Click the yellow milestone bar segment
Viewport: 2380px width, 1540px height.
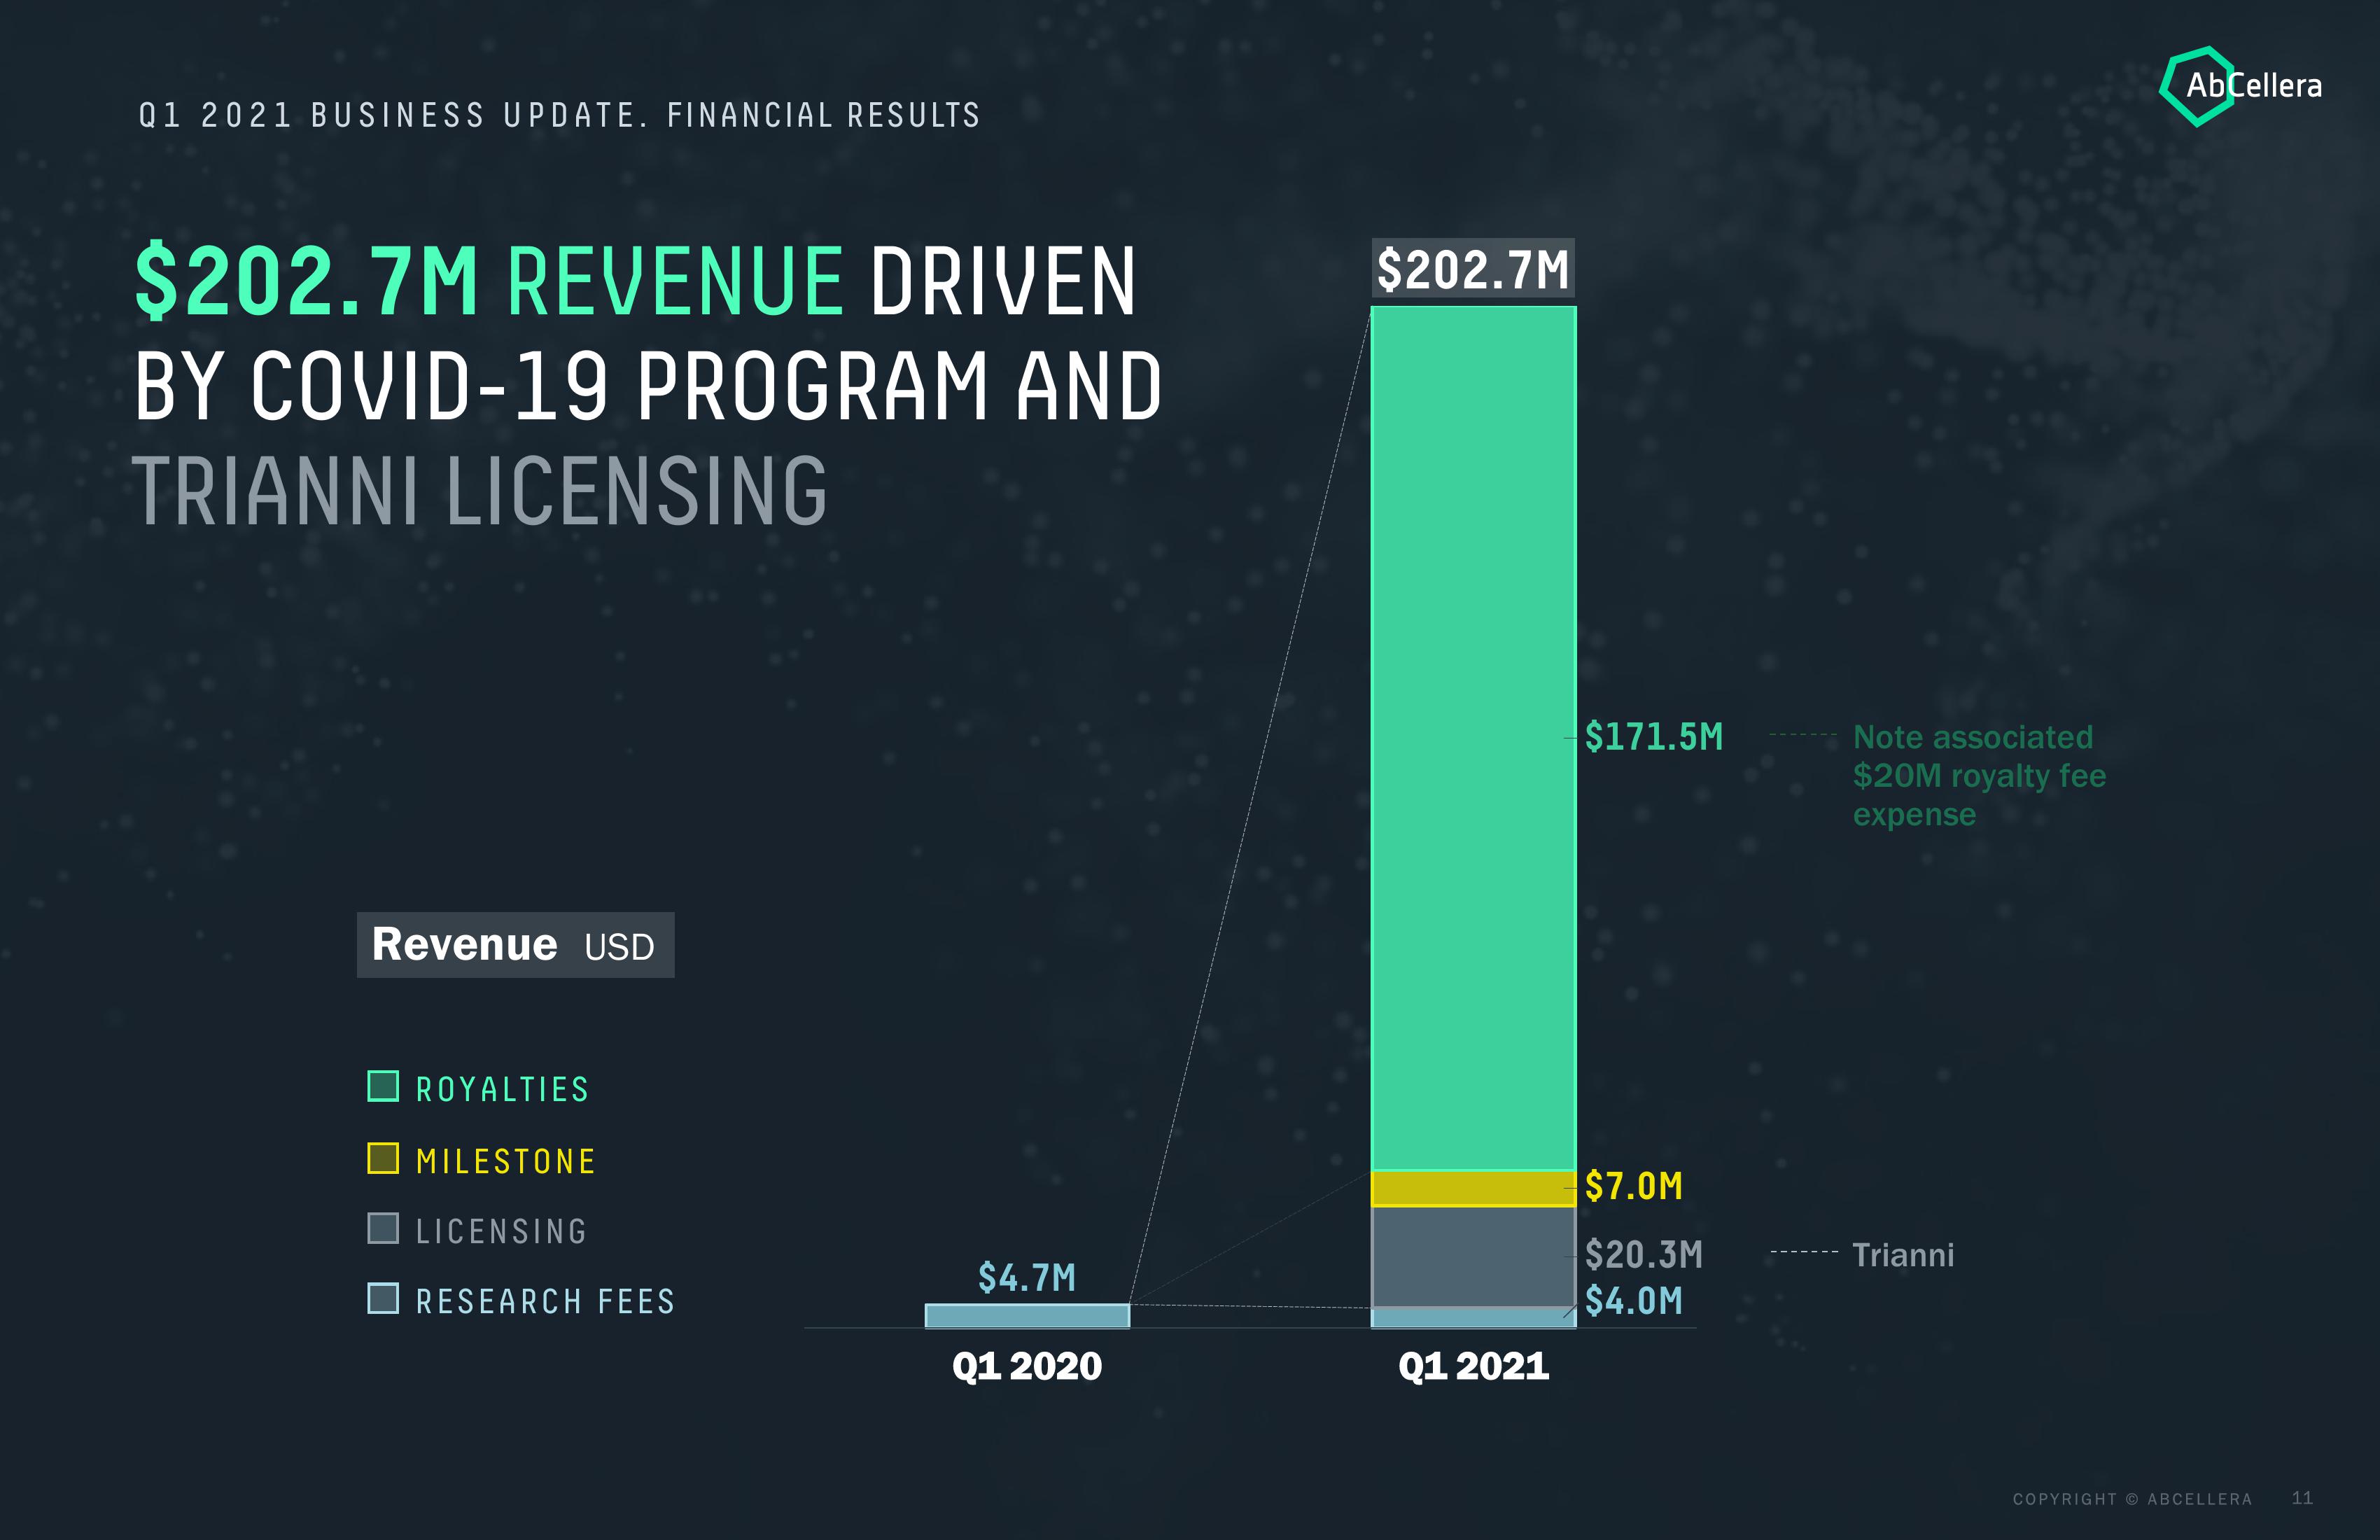(1473, 1189)
